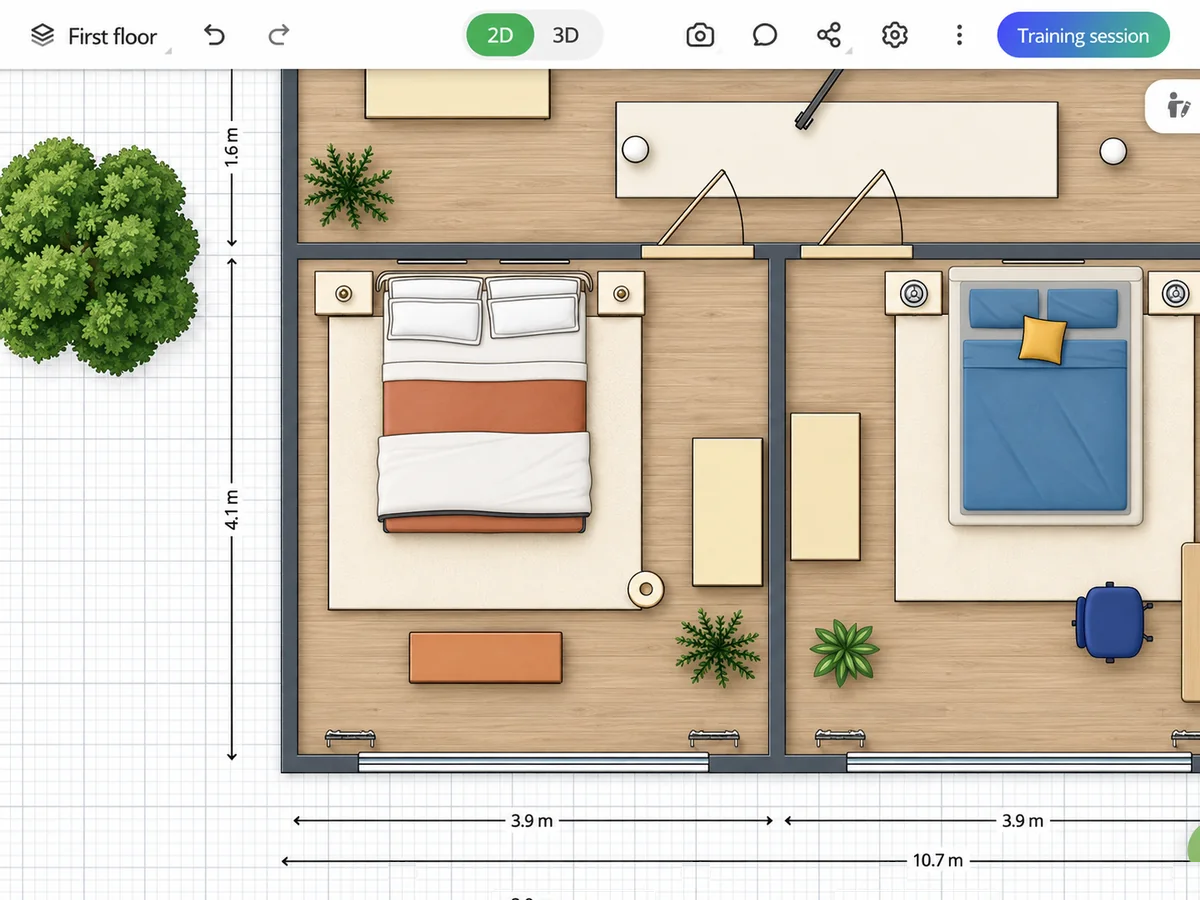
Task: Select the left bedroom's sliding window
Action: pos(533,763)
